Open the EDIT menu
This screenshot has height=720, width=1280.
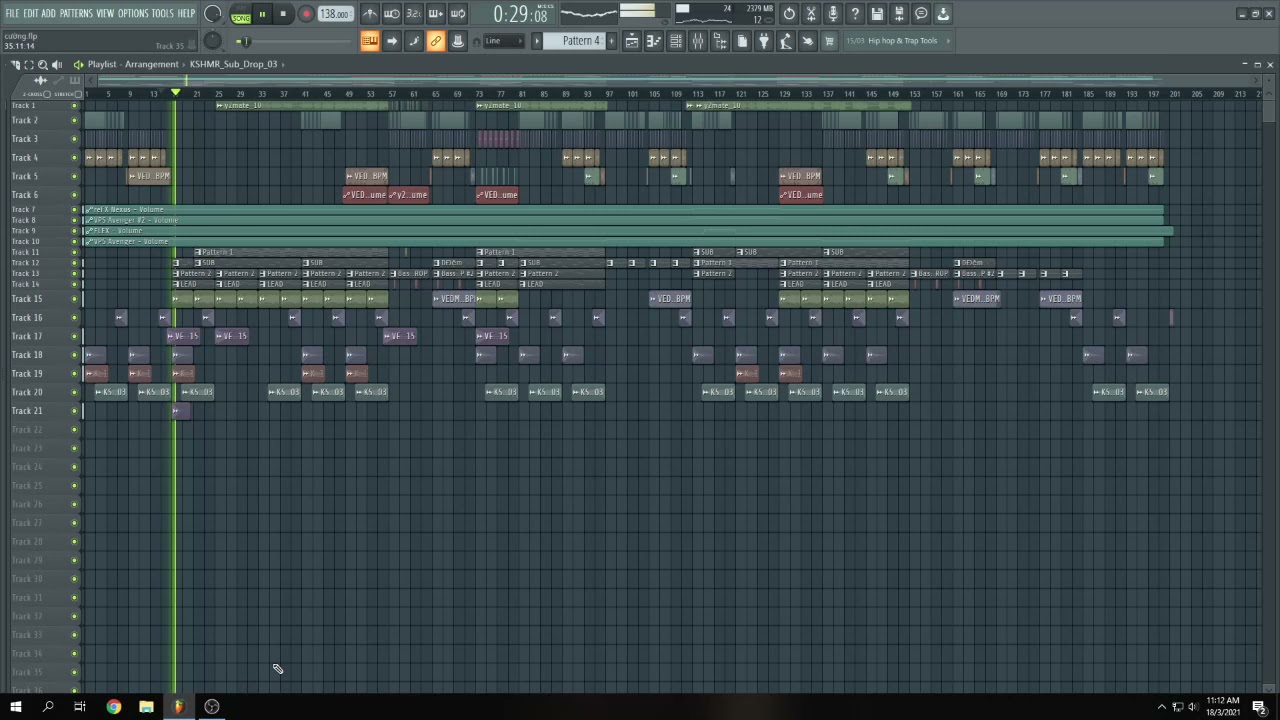[x=31, y=13]
